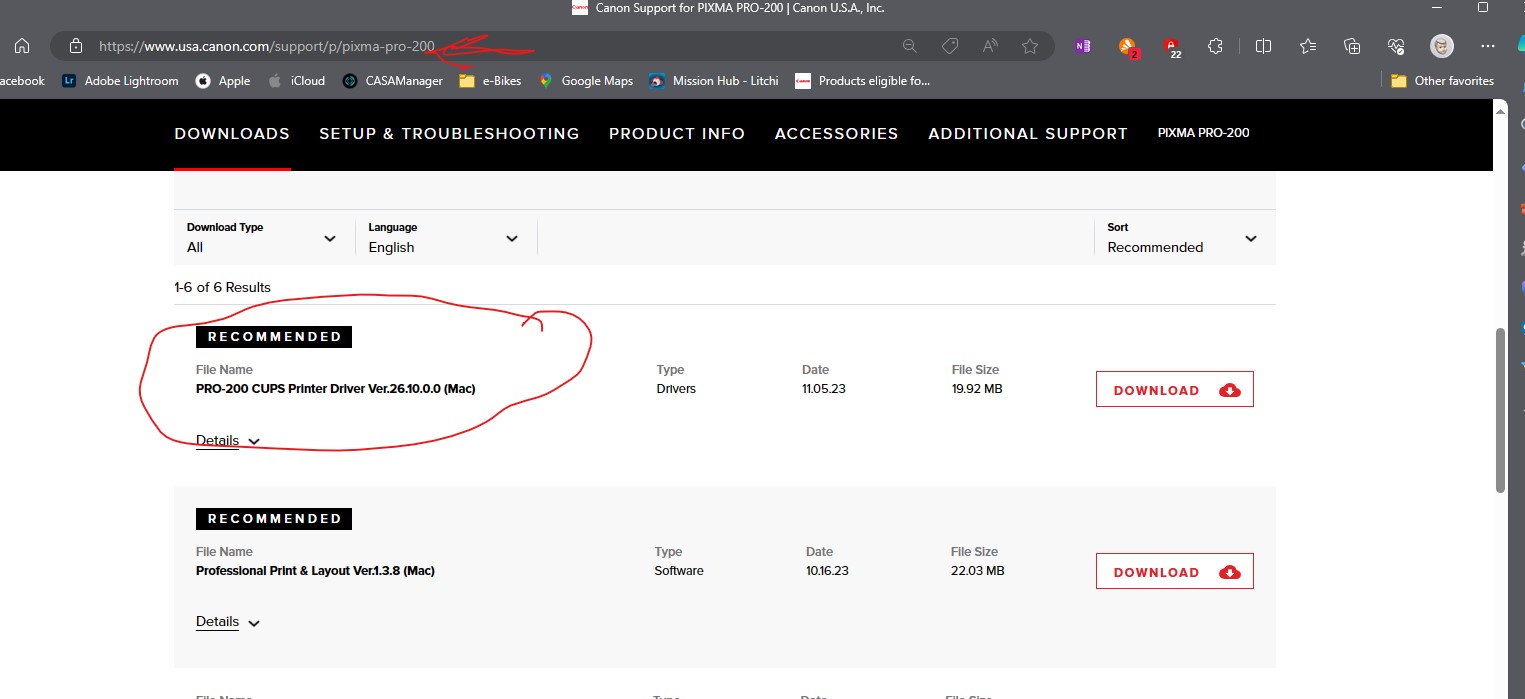Expand Details for PRO-200 CUPS Printer Driver

coord(227,441)
